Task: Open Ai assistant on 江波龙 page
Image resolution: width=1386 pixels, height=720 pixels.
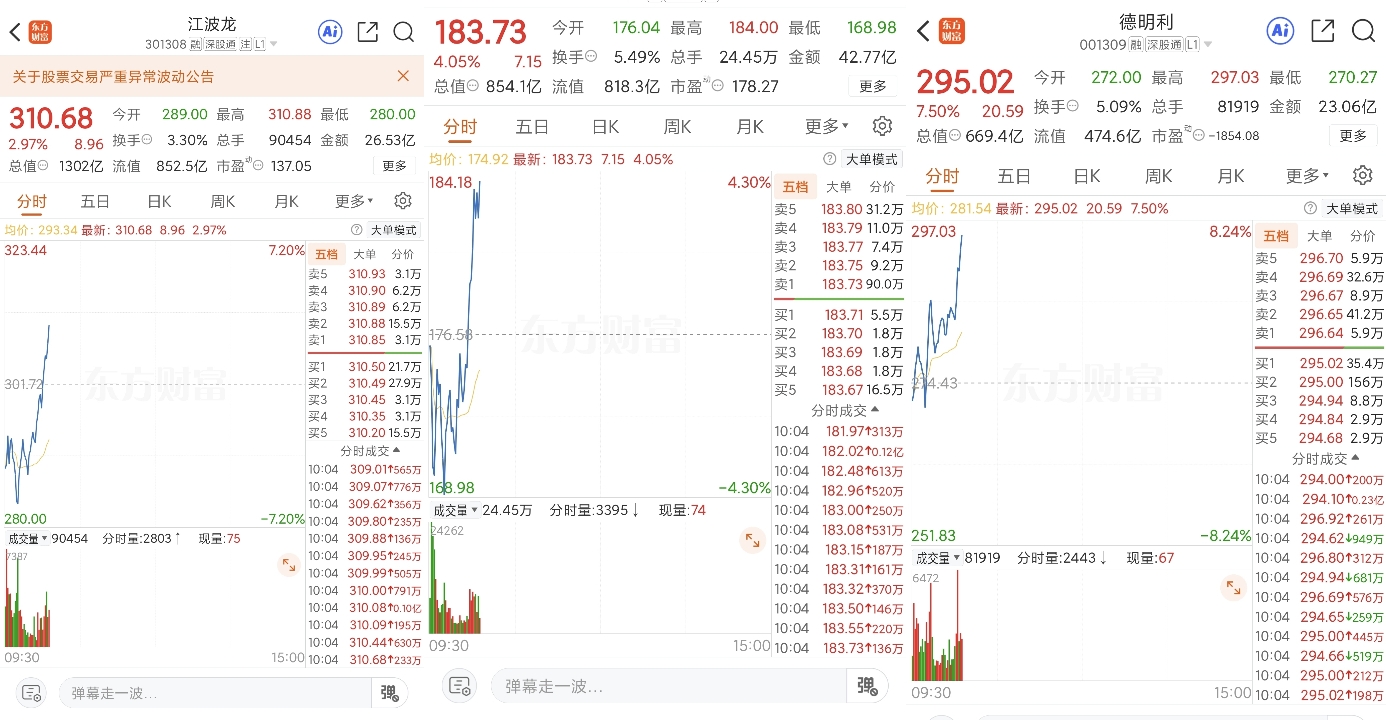Action: click(x=330, y=32)
